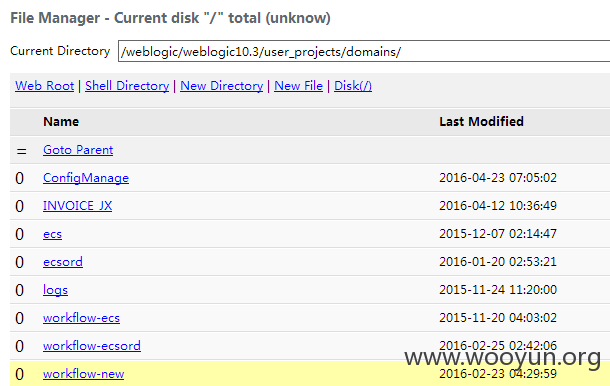Click the New File link
610x386 pixels.
point(298,86)
